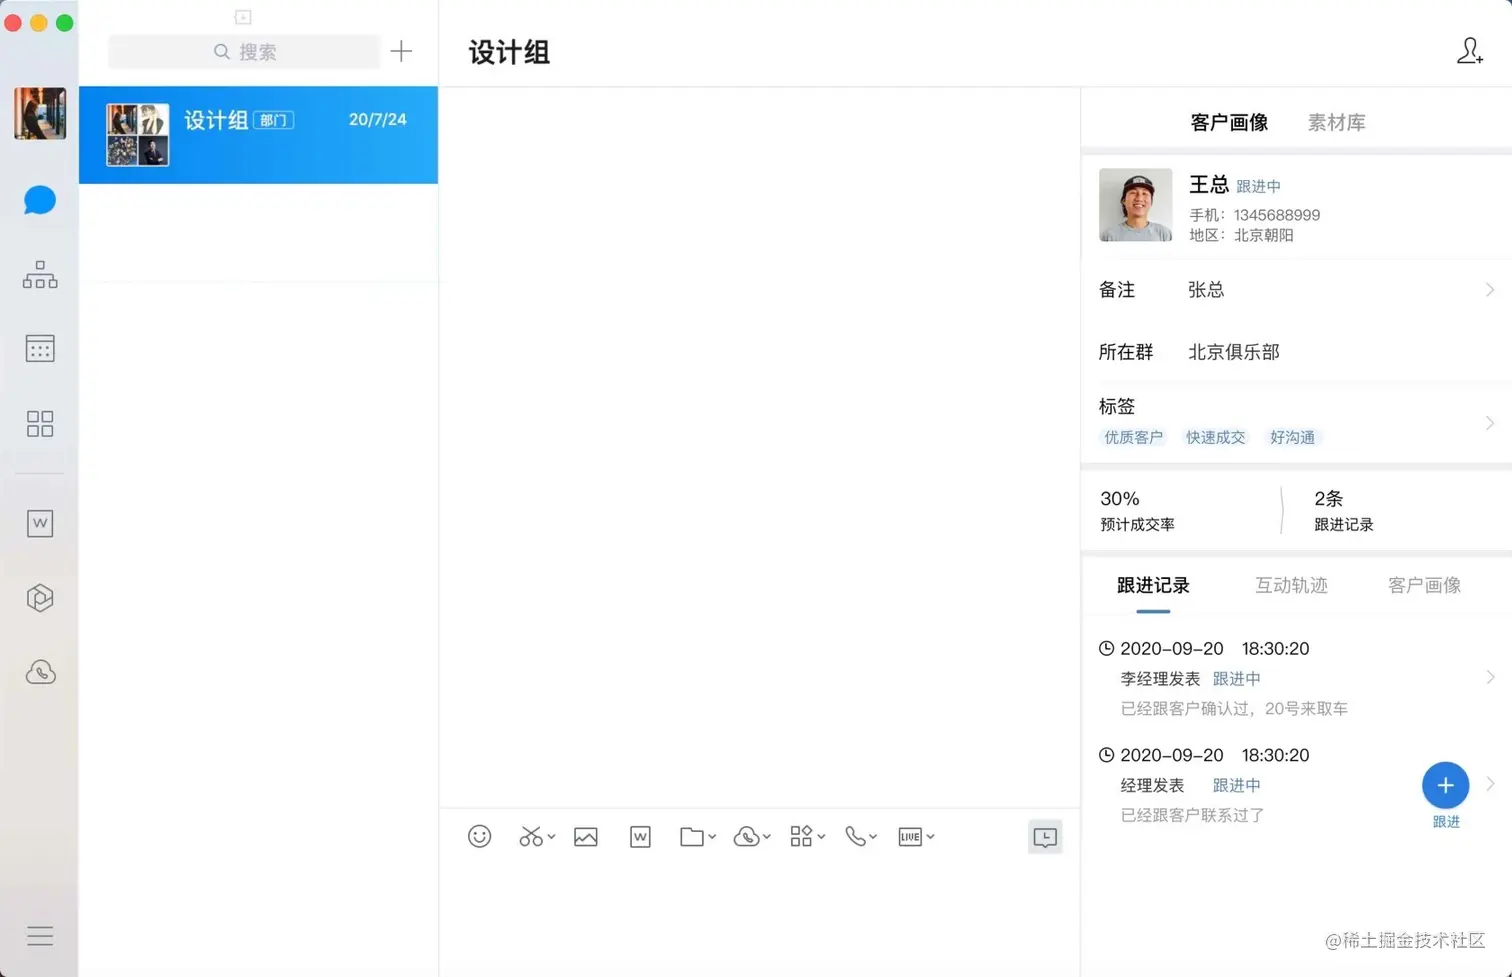Click the send image icon

click(x=585, y=836)
